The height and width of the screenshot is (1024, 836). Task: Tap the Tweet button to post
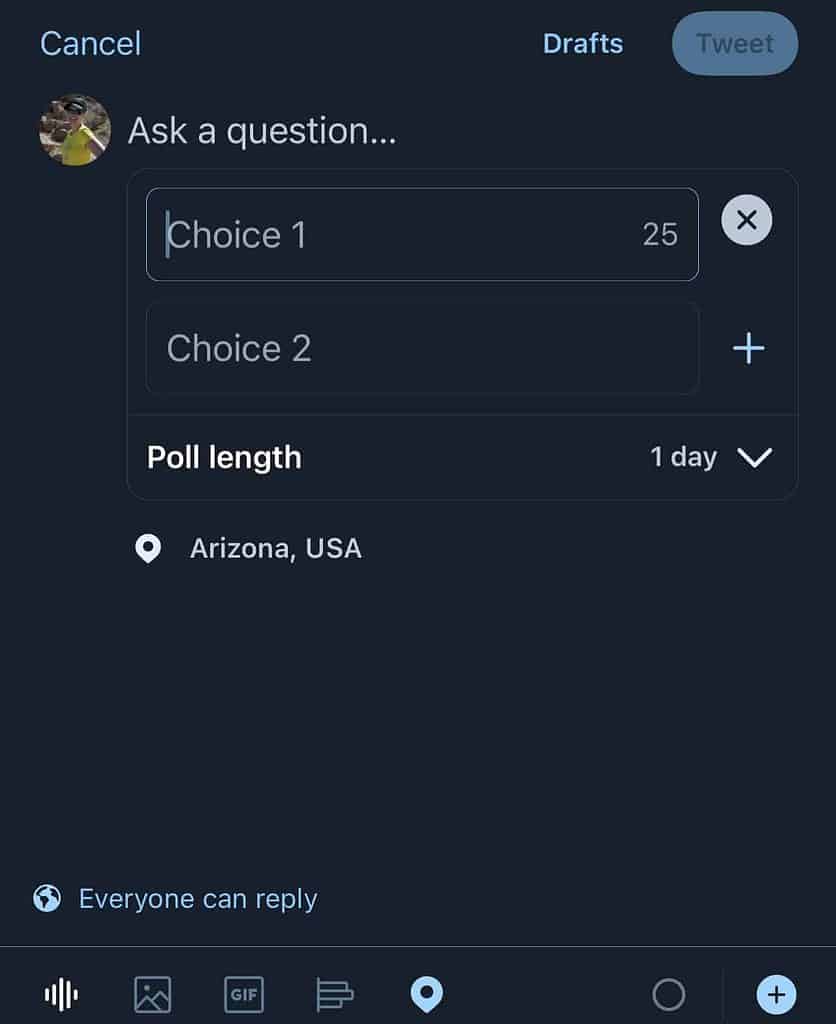click(x=734, y=43)
